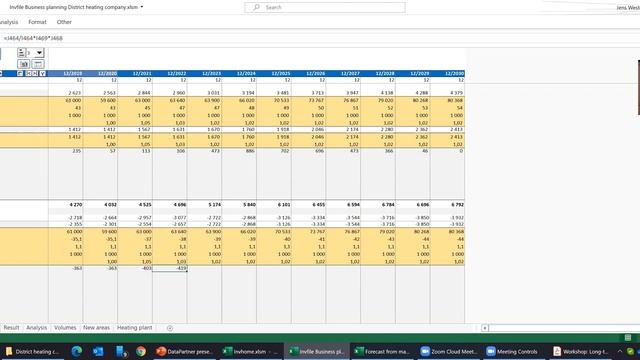Click the formula bar showing the cell formula
Screen dimensions: 640x360
click(x=320, y=38)
